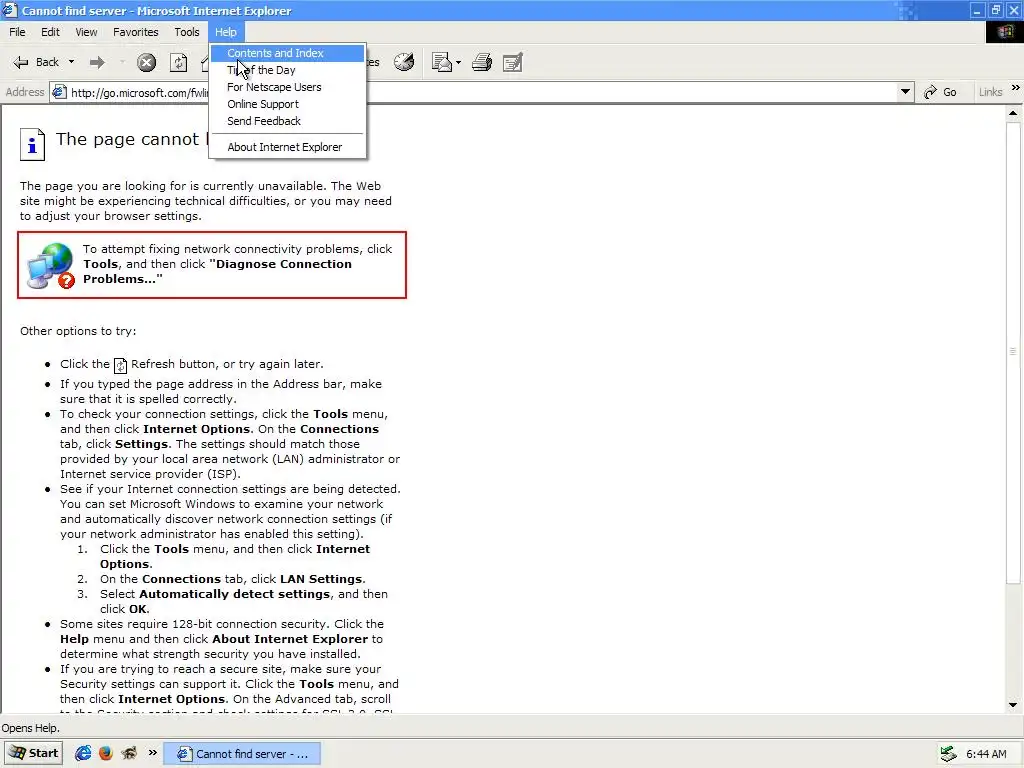
Task: Launch Firefox from the quick launch
Action: [106, 753]
